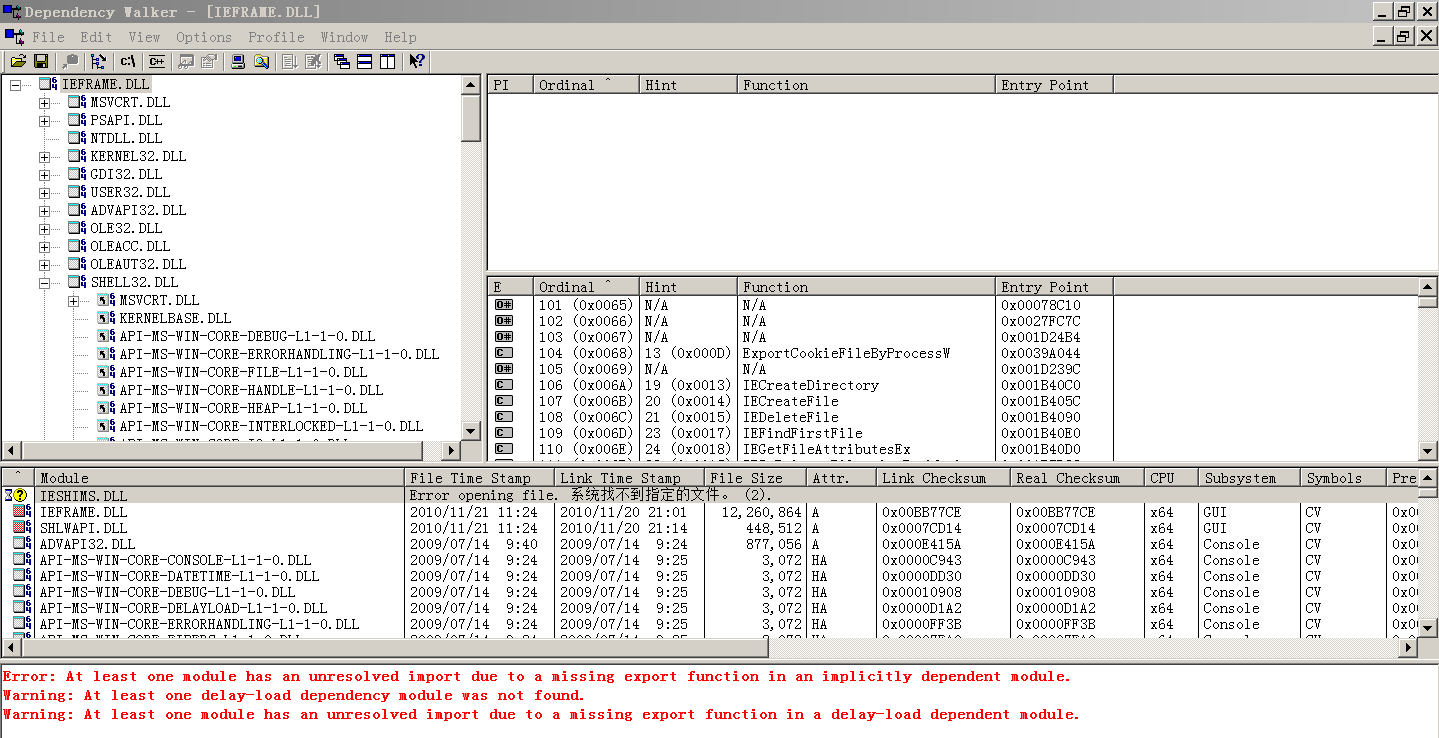Select the IEFindFirstFile export row
This screenshot has height=738, width=1439.
coord(952,433)
